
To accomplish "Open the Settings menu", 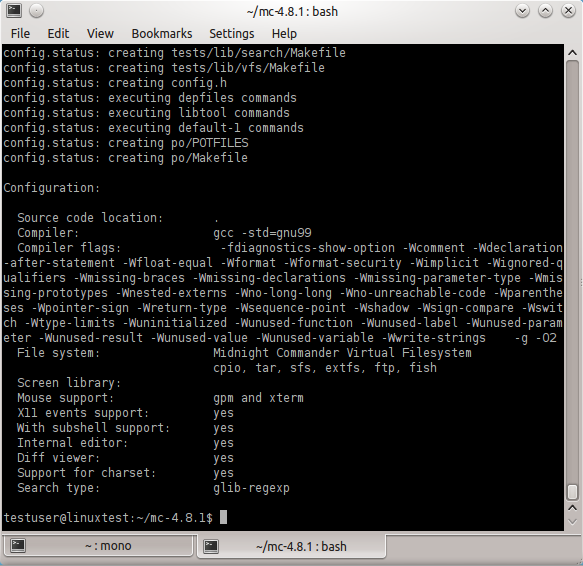I will pos(232,34).
